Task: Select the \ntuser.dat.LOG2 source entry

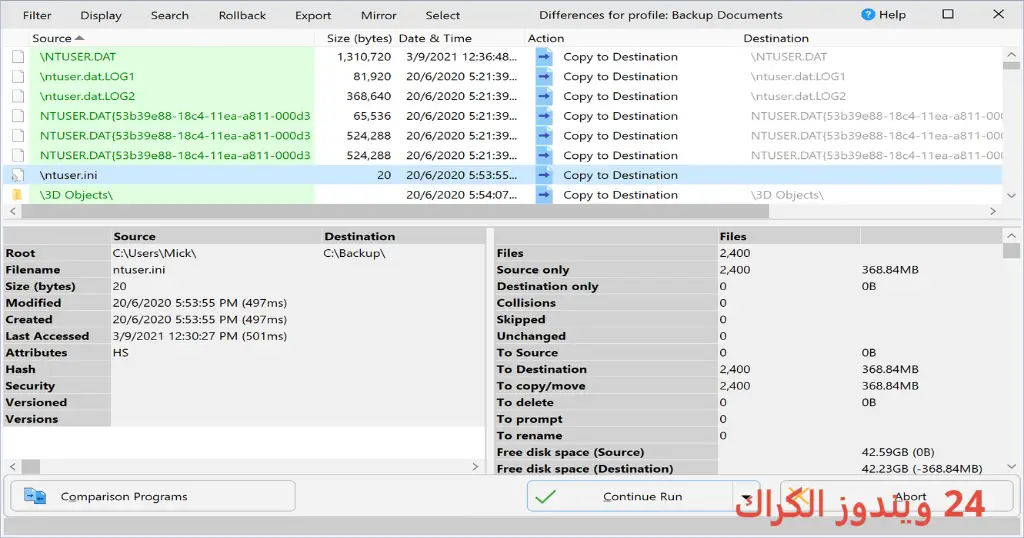Action: pyautogui.click(x=88, y=96)
